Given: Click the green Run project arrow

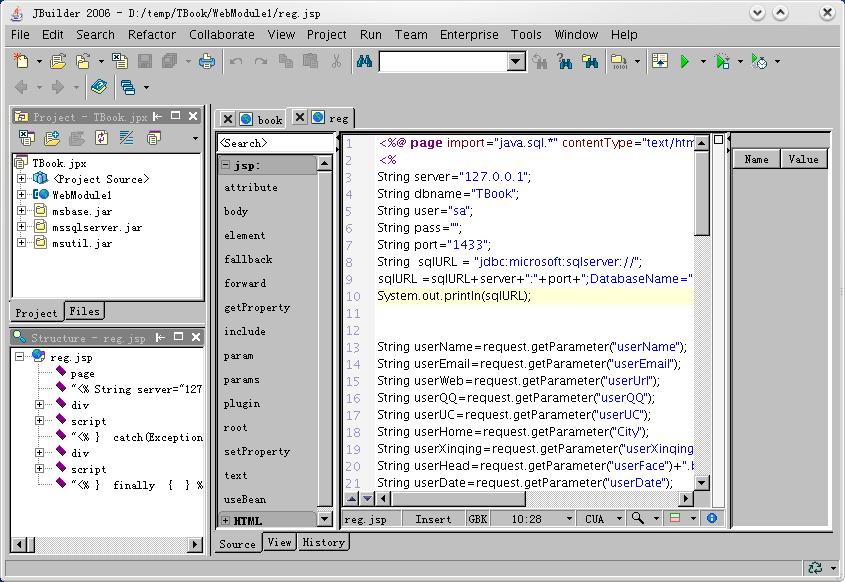Looking at the screenshot, I should [685, 62].
